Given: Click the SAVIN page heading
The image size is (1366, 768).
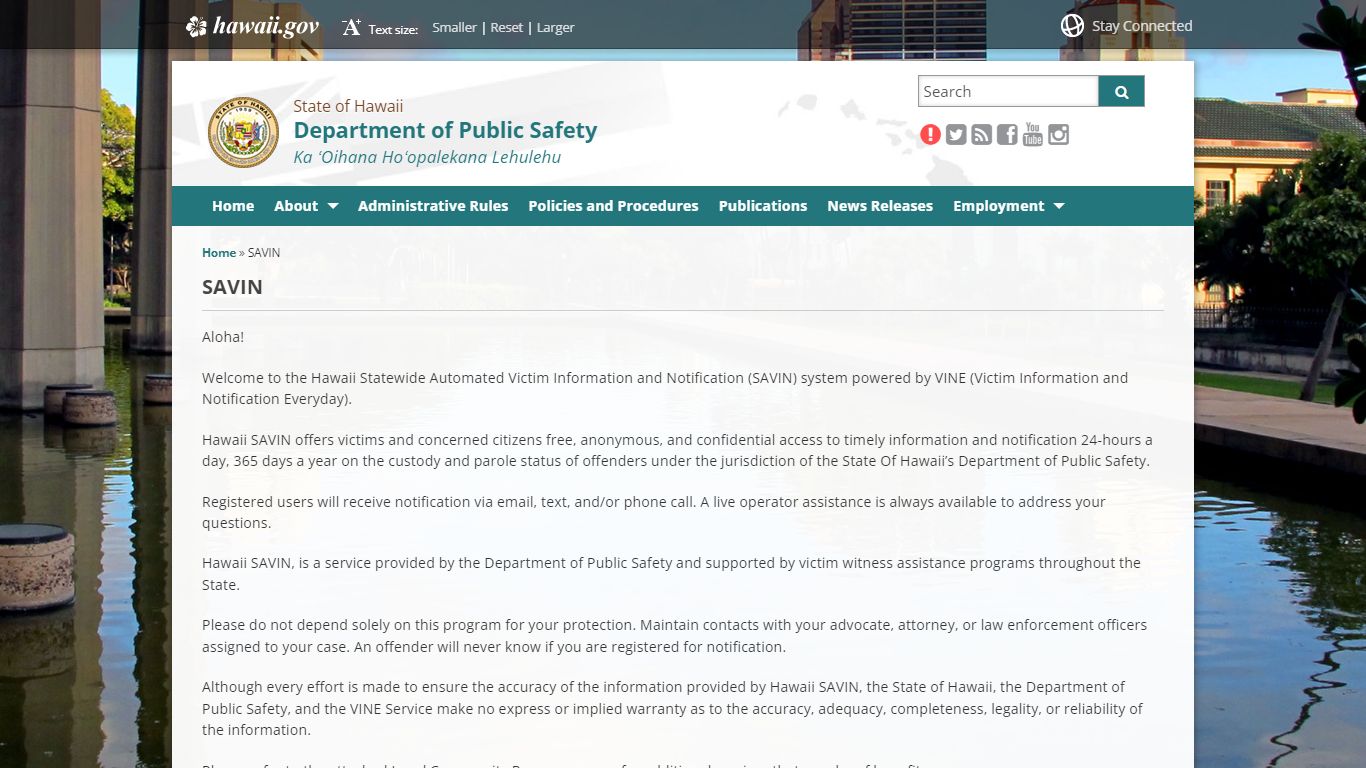Looking at the screenshot, I should [232, 287].
